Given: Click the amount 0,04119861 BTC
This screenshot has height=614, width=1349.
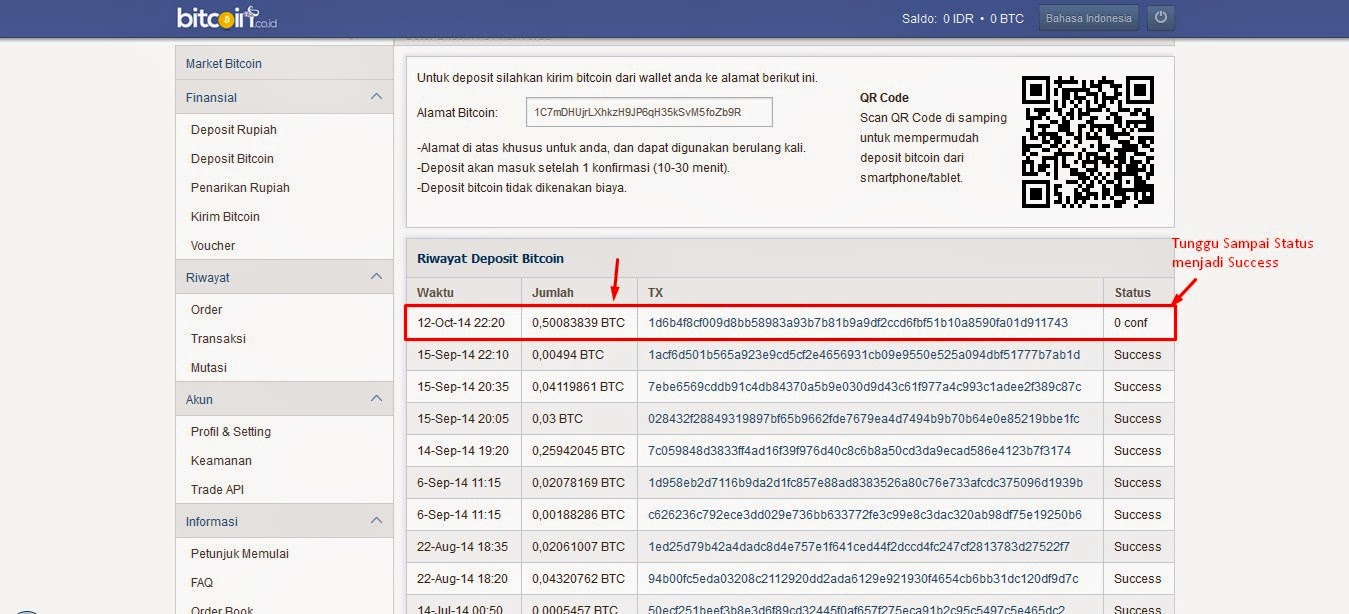Looking at the screenshot, I should [579, 387].
